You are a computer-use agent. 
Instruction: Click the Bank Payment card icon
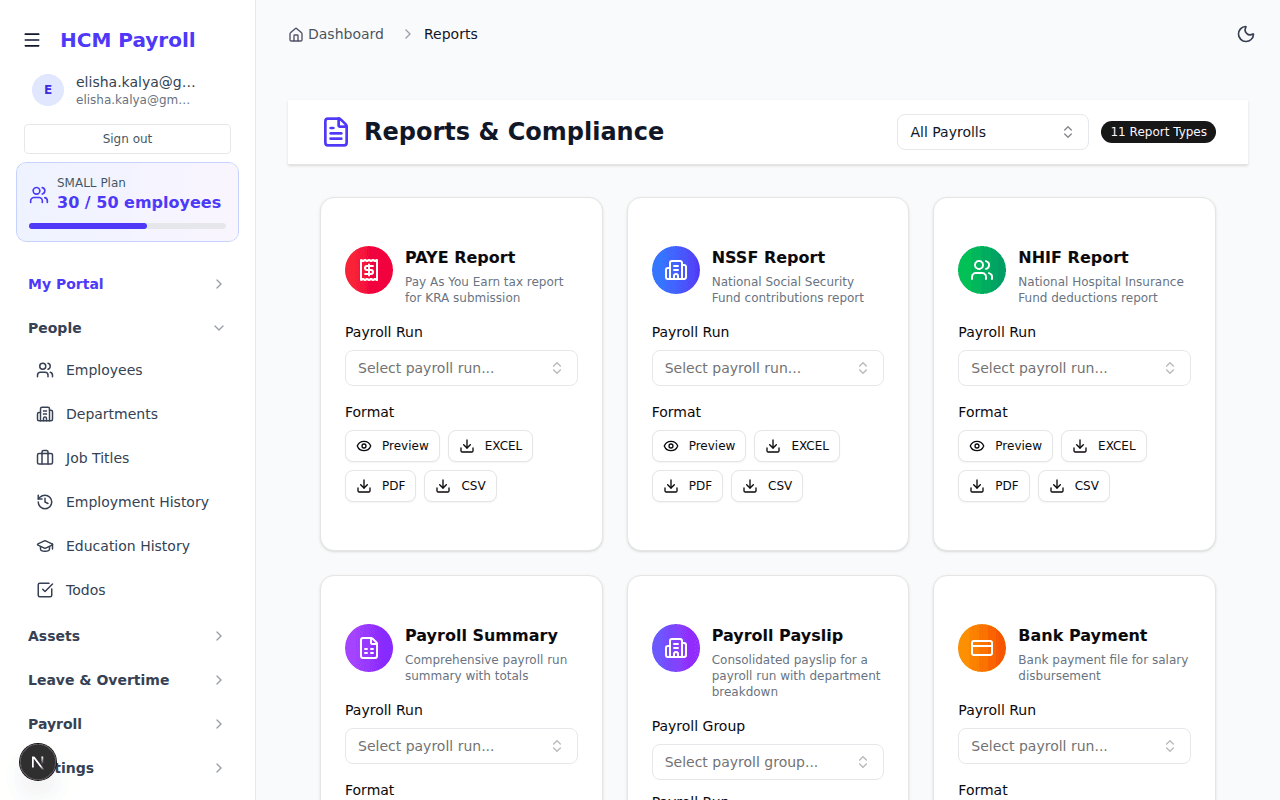click(981, 648)
